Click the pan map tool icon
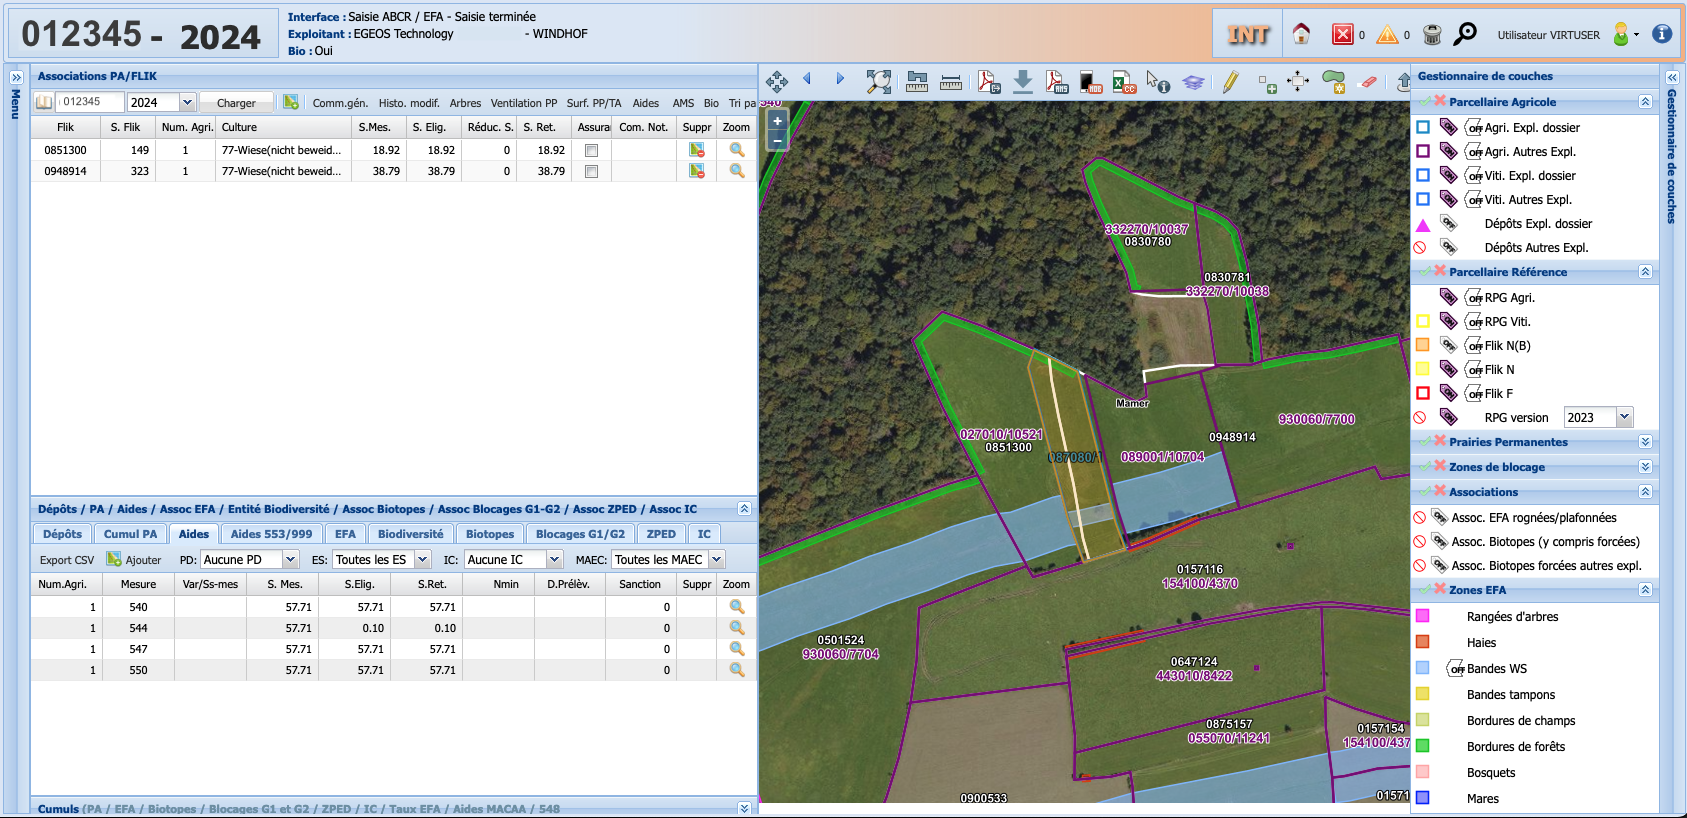 tap(776, 81)
